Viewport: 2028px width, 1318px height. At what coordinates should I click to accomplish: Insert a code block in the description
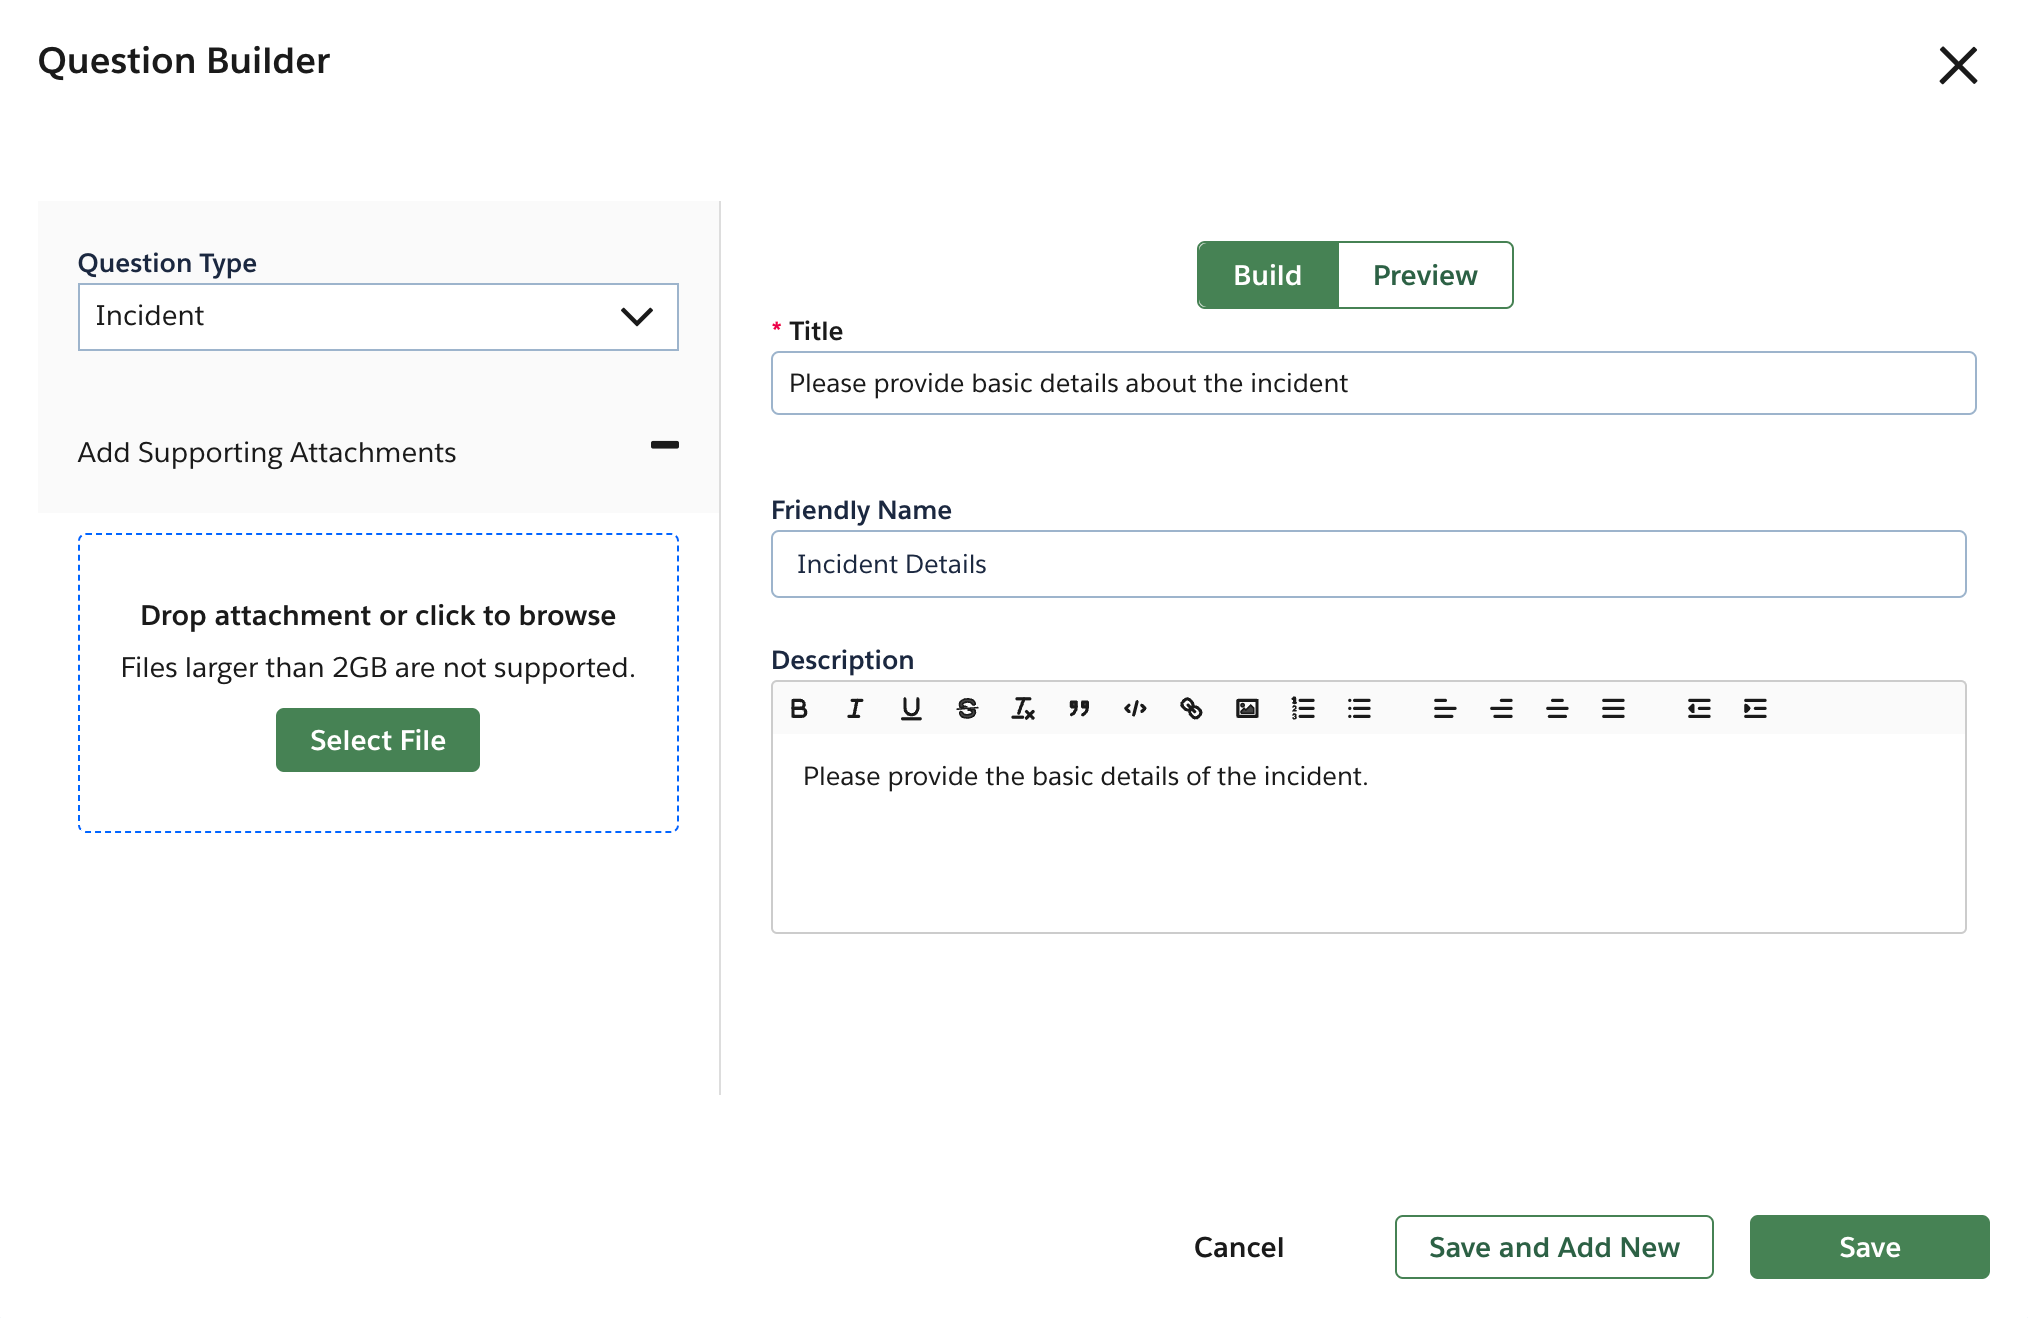[x=1135, y=709]
